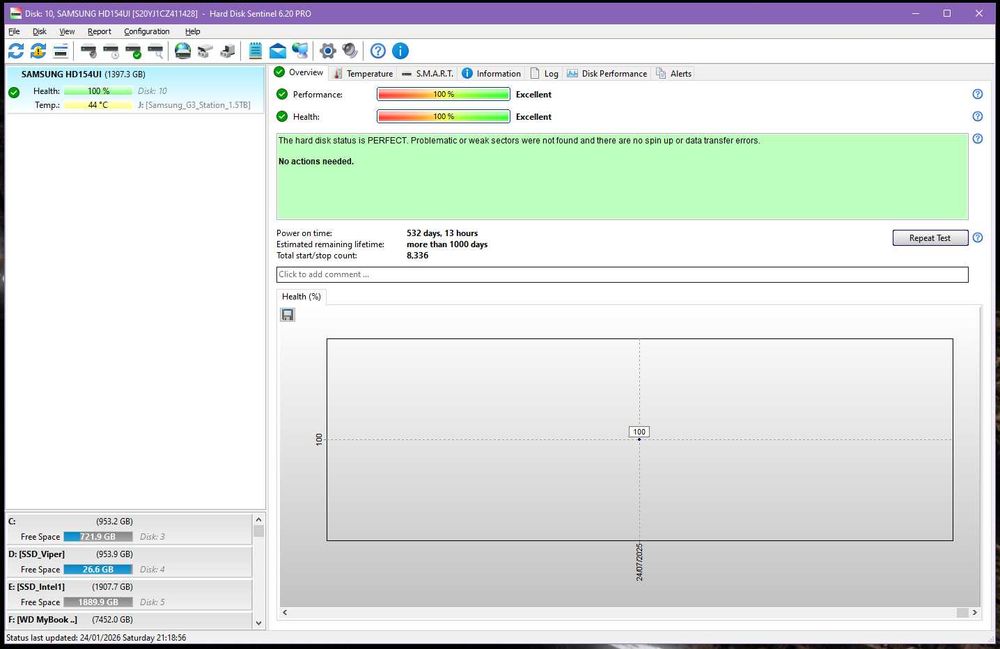Switch to the Log tab
The height and width of the screenshot is (649, 1000).
point(545,73)
